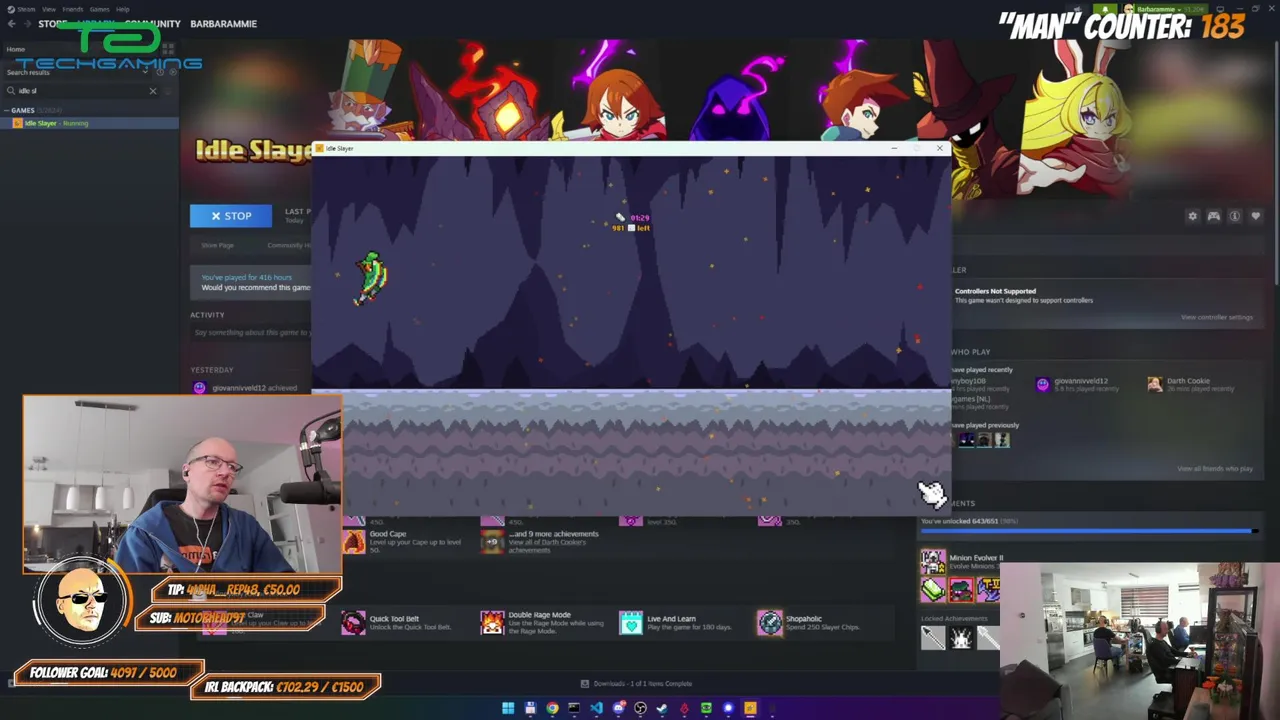Open Good Cape achievement icon
Screen dimensions: 1280x720
point(353,541)
